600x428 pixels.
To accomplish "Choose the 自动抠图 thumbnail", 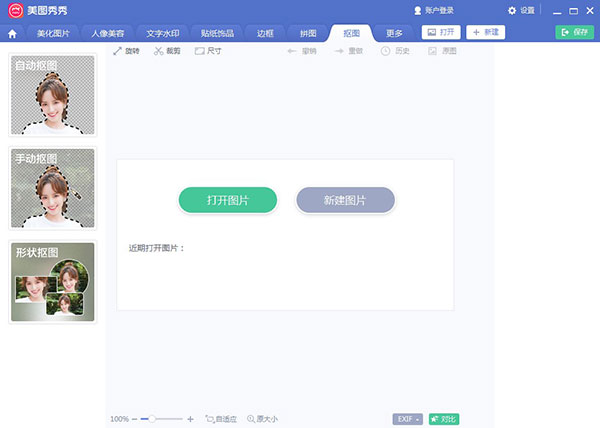I will [52, 95].
